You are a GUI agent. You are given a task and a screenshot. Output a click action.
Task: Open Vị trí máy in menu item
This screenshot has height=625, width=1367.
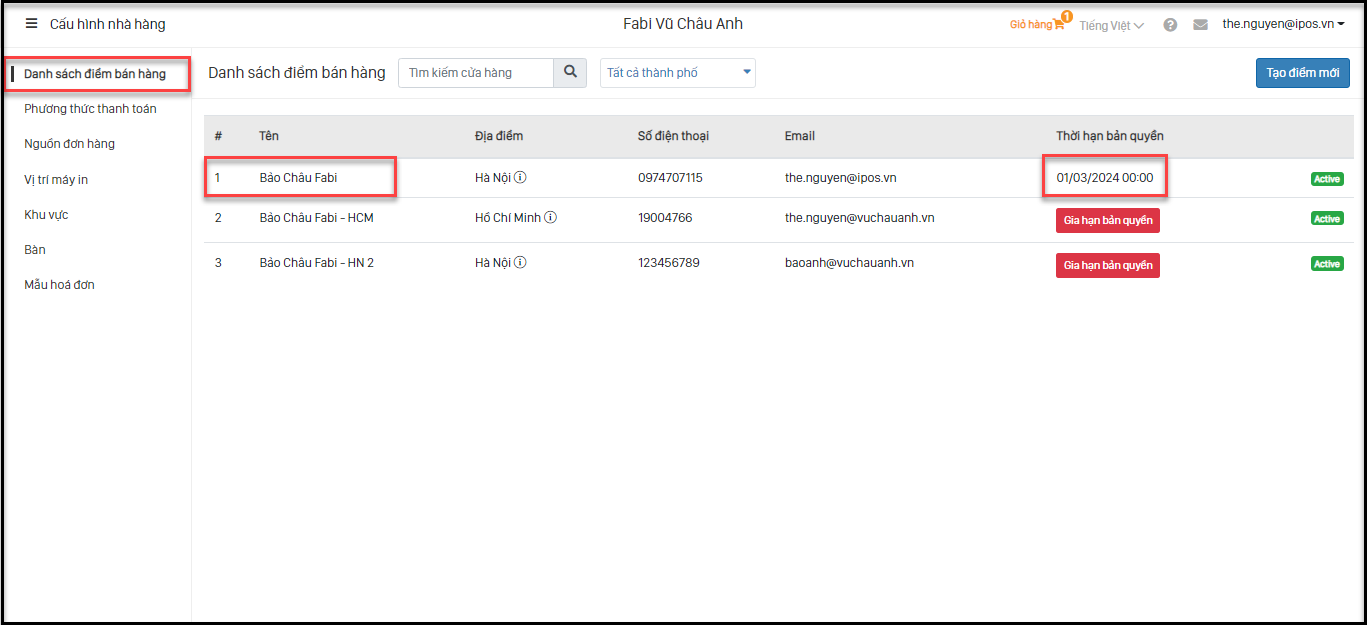click(56, 180)
